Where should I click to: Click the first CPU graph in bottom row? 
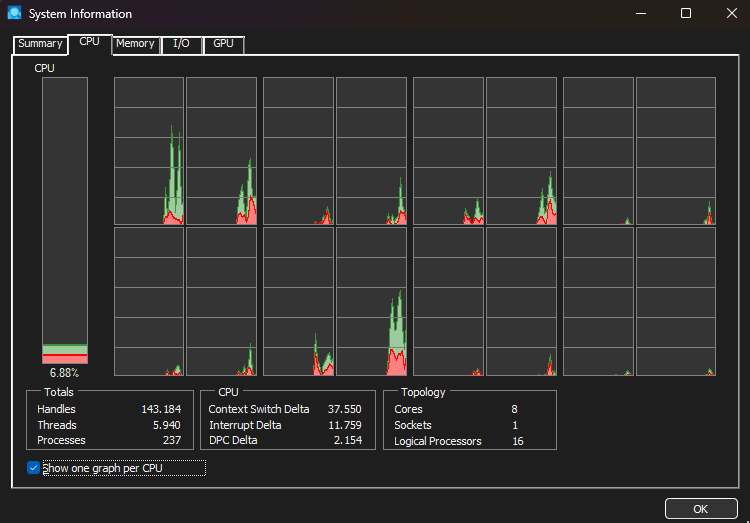149,301
